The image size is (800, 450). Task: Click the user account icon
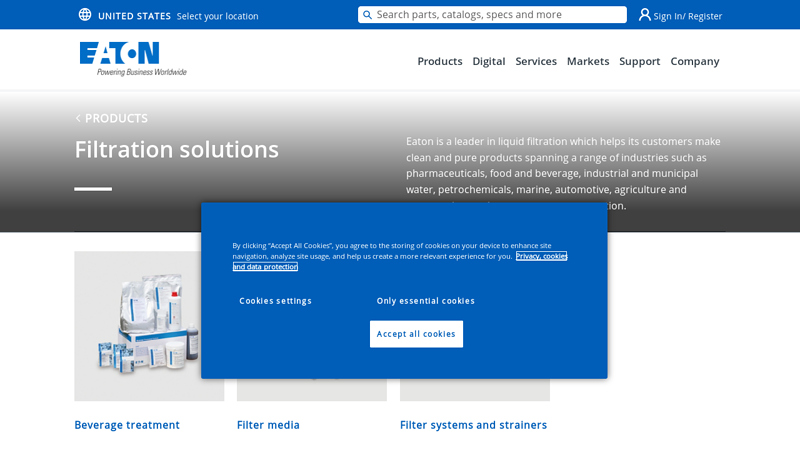tap(644, 15)
